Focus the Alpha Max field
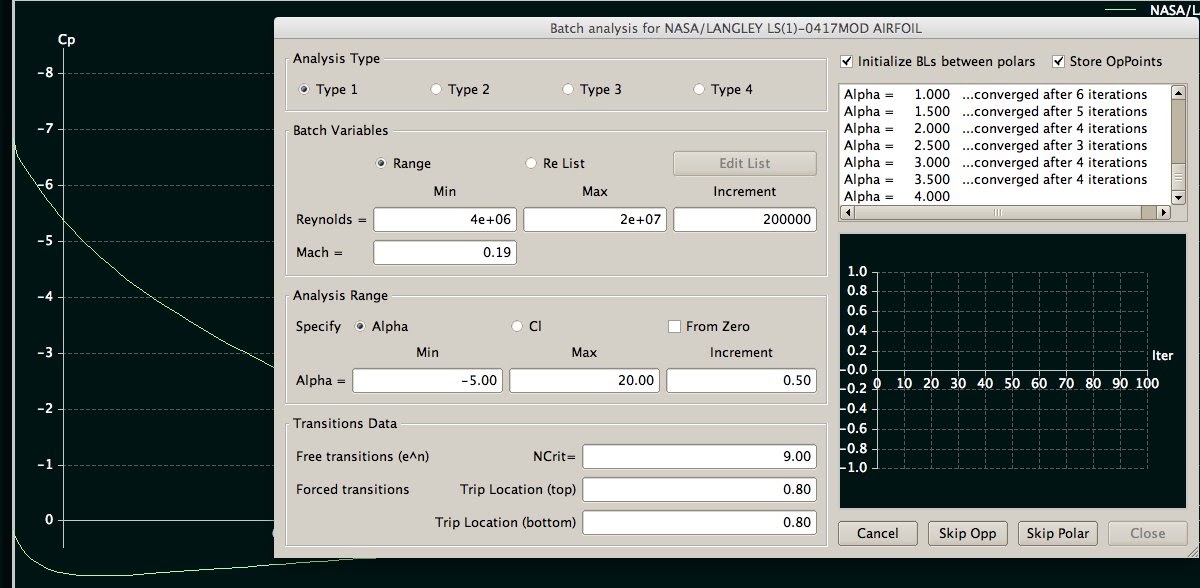1200x588 pixels. coord(584,381)
